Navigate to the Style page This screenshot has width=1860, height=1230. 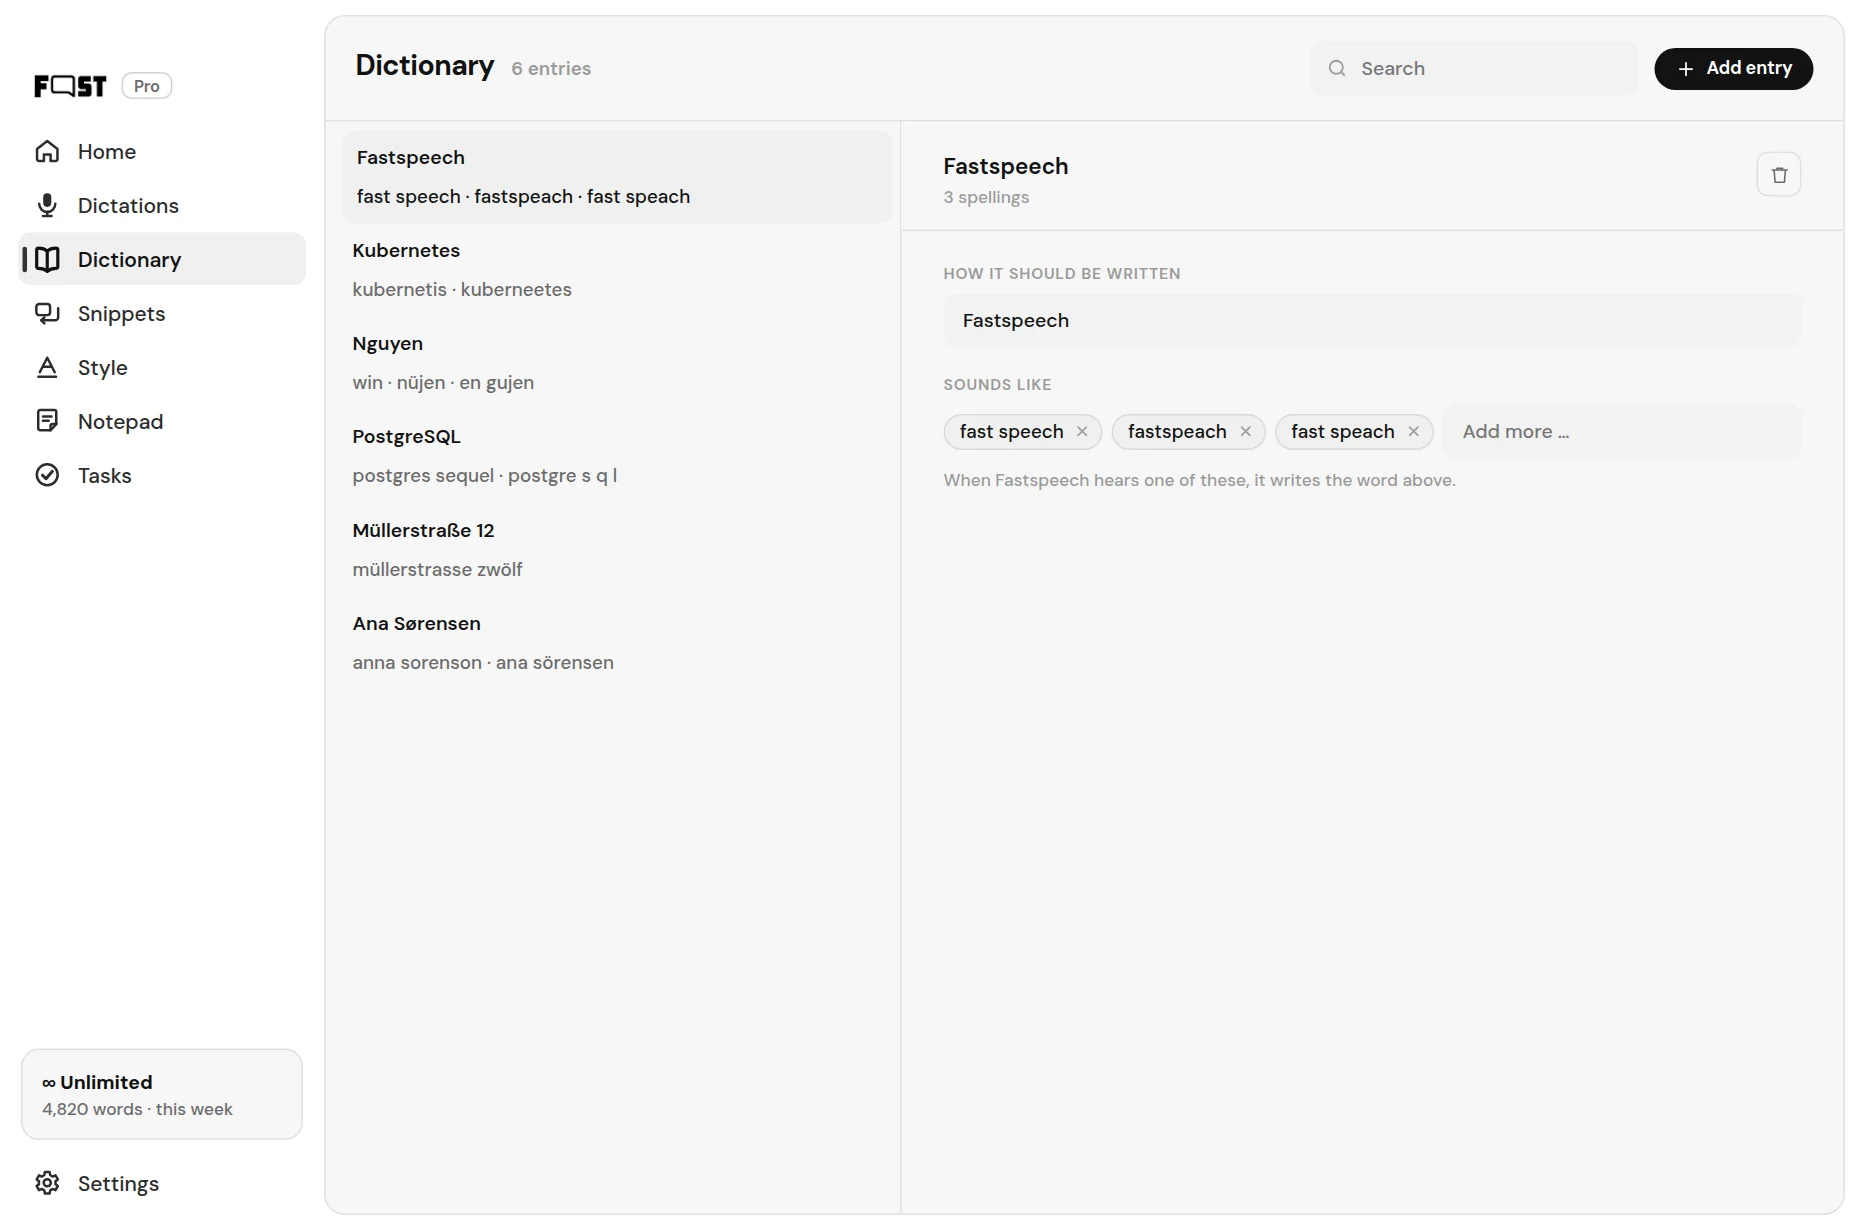tap(163, 368)
